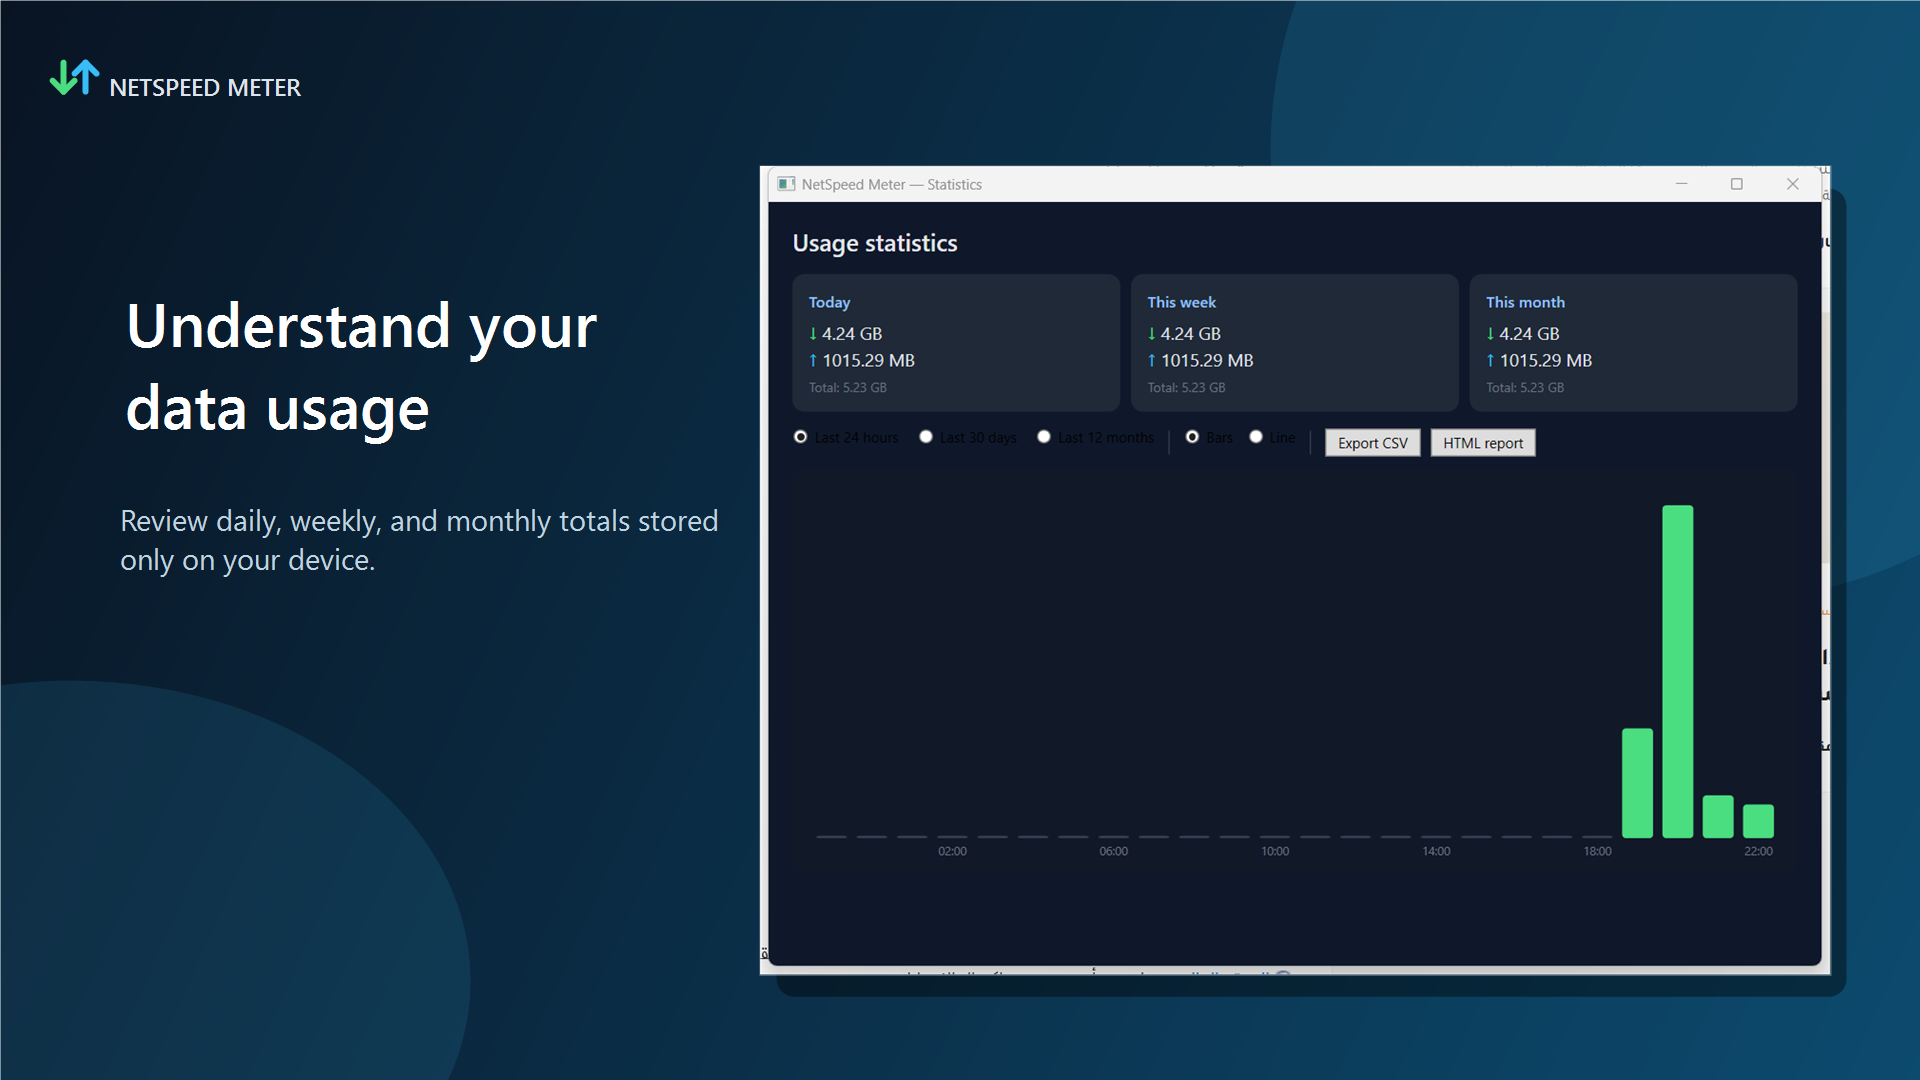Click Total: 5.23 GB in This month card
Image resolution: width=1920 pixels, height=1080 pixels.
(1524, 387)
